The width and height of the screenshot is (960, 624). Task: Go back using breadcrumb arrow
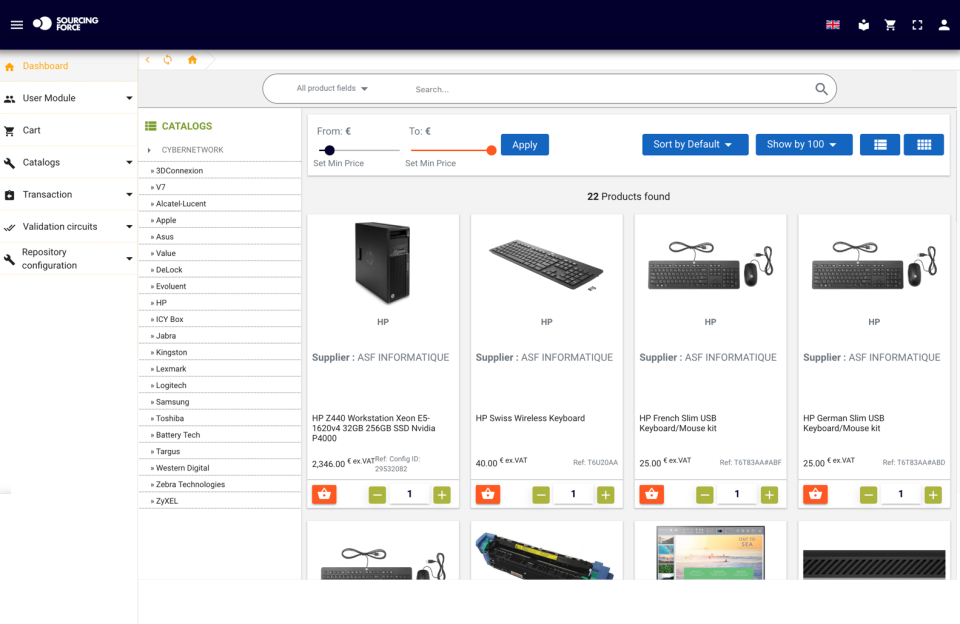148,59
